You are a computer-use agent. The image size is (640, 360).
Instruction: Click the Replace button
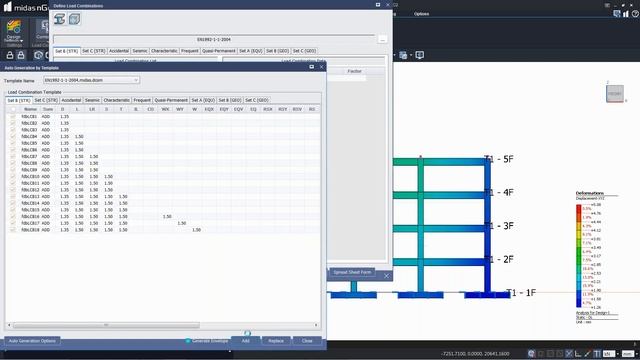click(x=276, y=341)
